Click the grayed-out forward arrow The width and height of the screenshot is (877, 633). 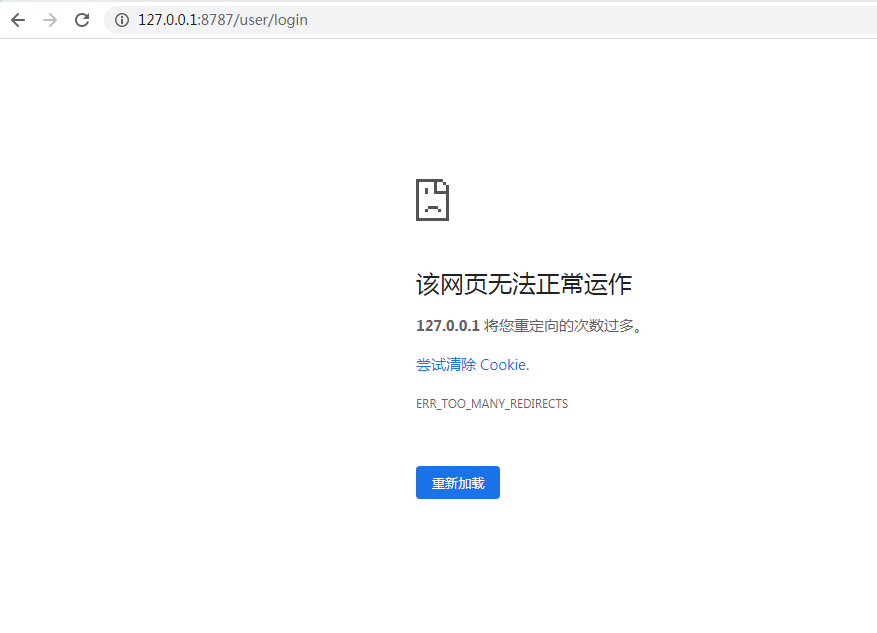tap(50, 20)
